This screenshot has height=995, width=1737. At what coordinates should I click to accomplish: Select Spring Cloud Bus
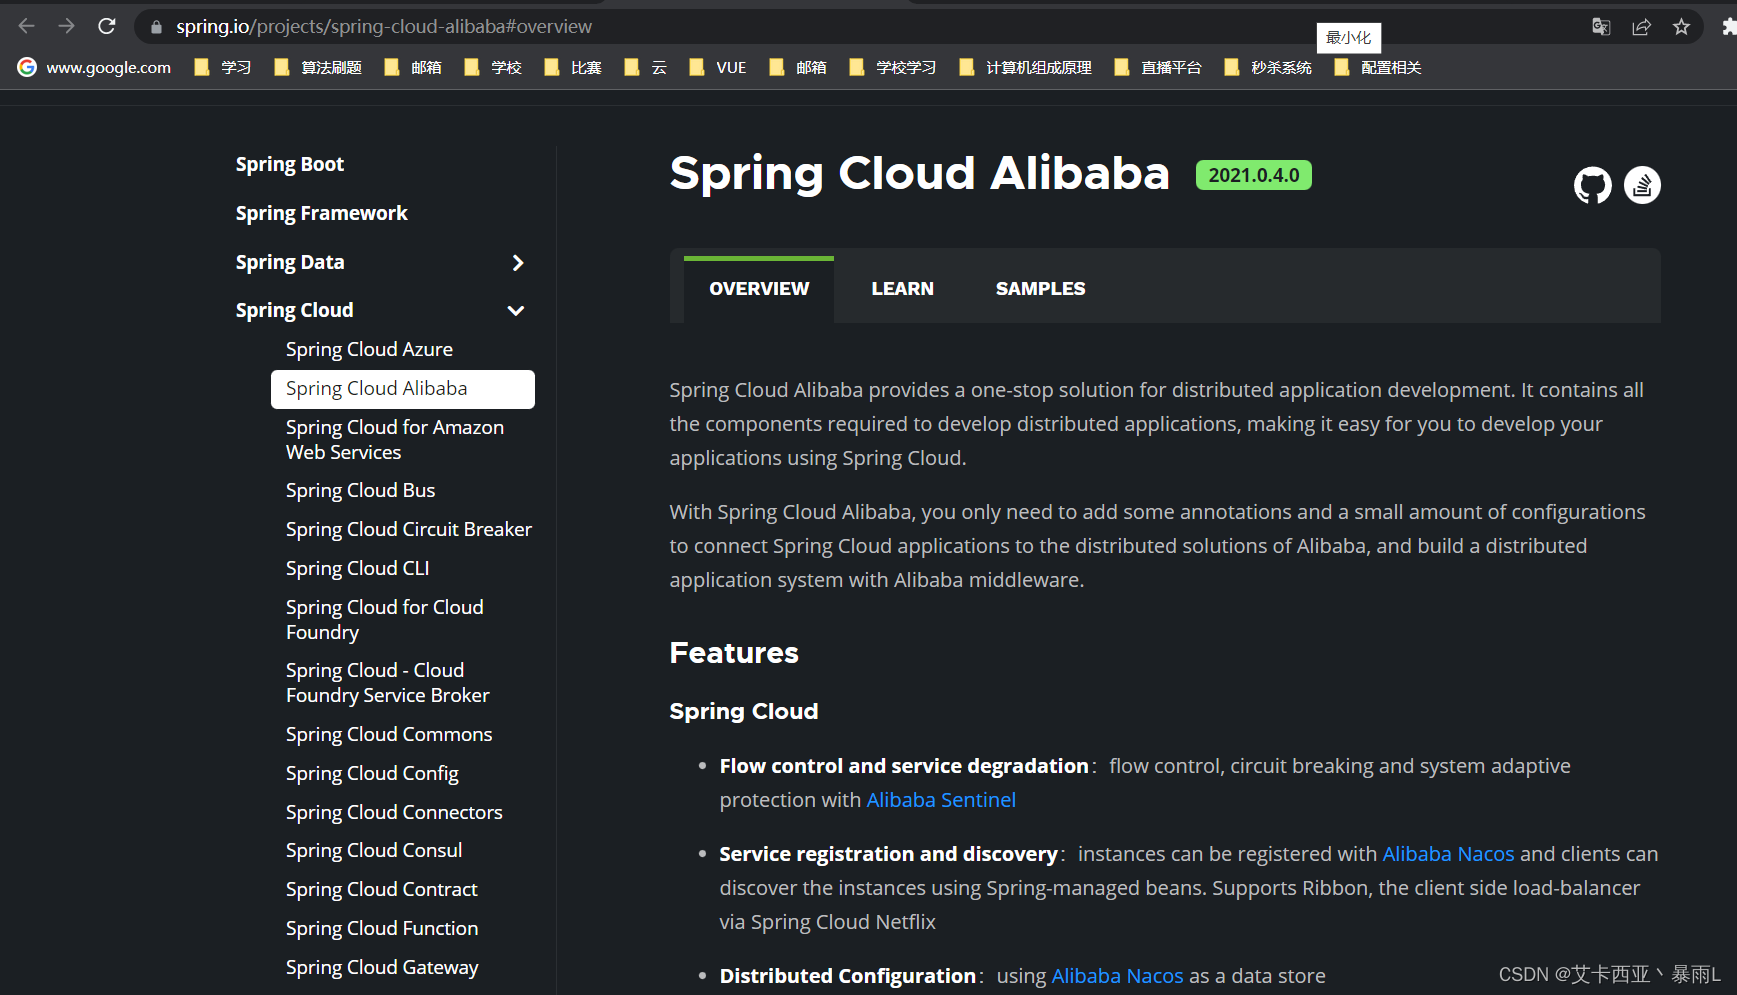click(360, 490)
